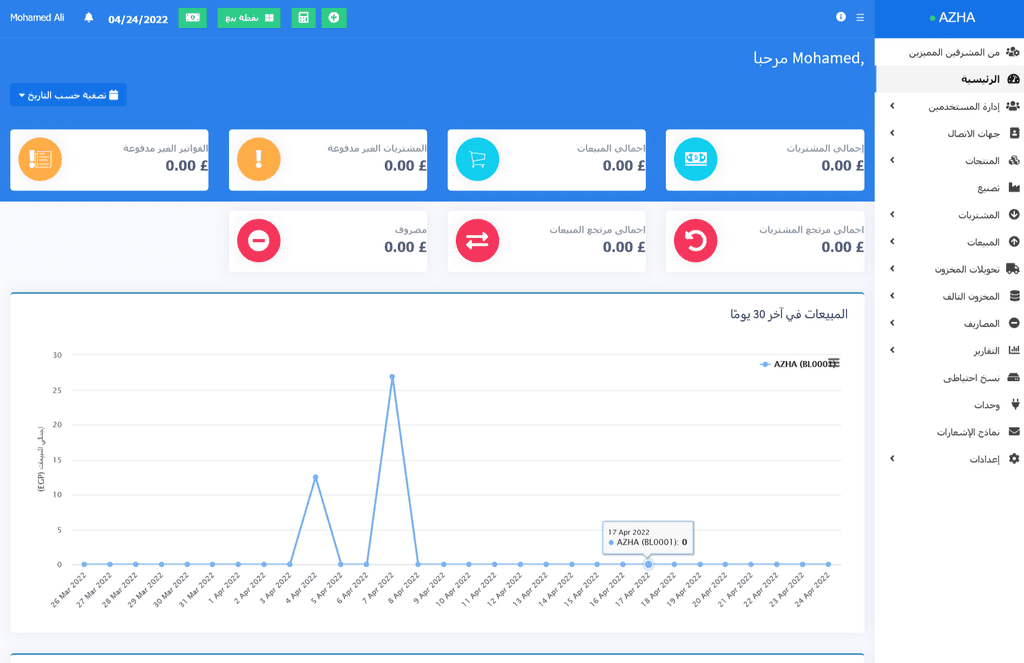The width and height of the screenshot is (1024, 663).
Task: Click the total sales cart icon
Action: point(477,159)
